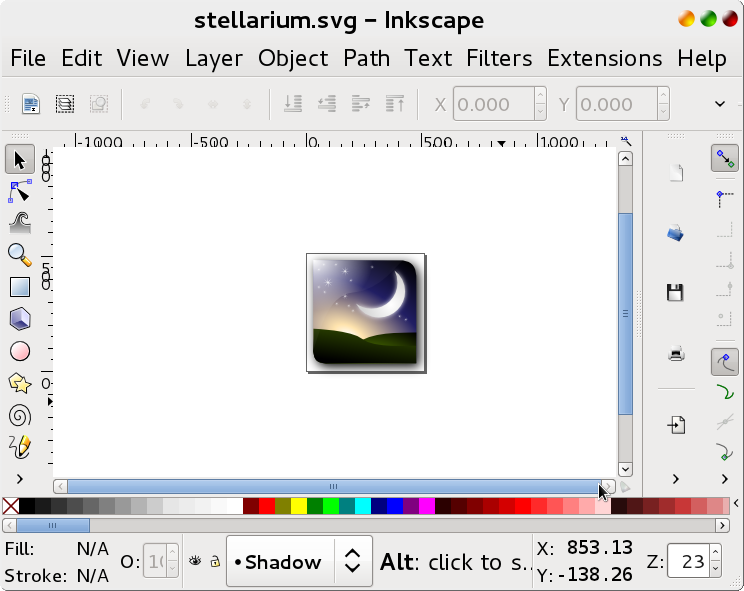Viewport: 744px width, 591px height.
Task: Increase X coordinate using spinner arrow
Action: tap(540, 95)
